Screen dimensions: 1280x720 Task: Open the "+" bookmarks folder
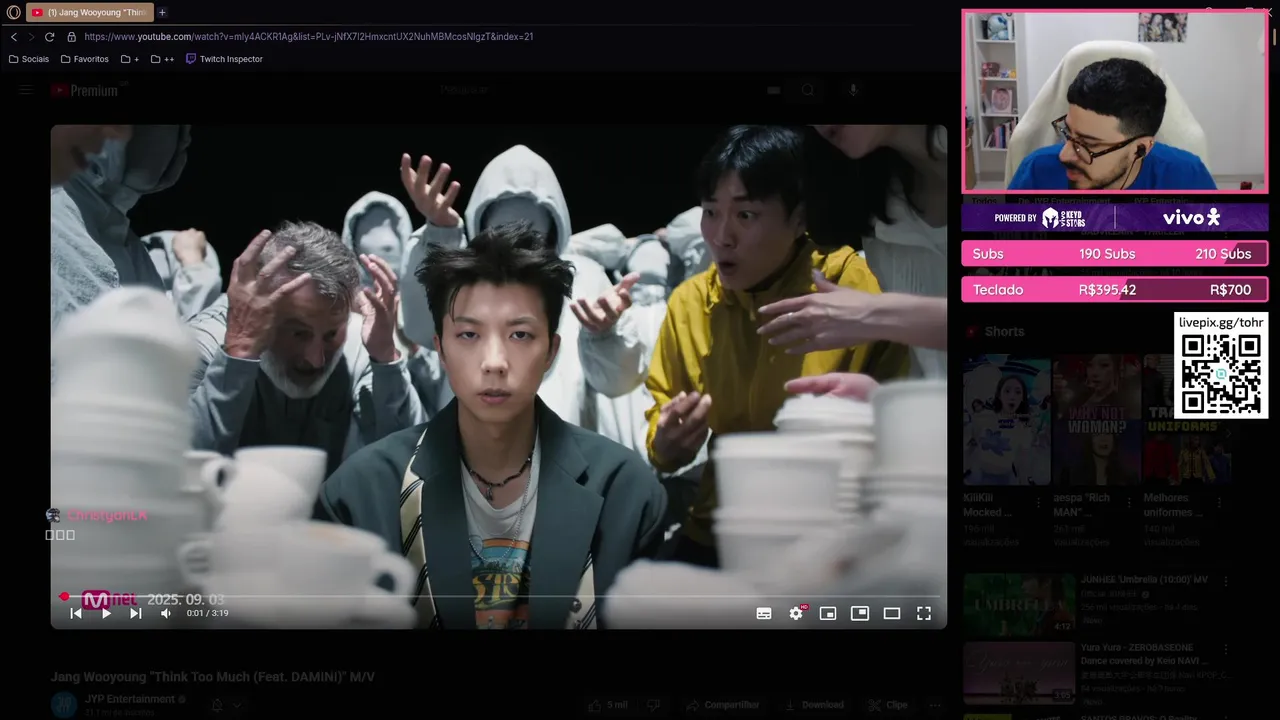pyautogui.click(x=130, y=59)
